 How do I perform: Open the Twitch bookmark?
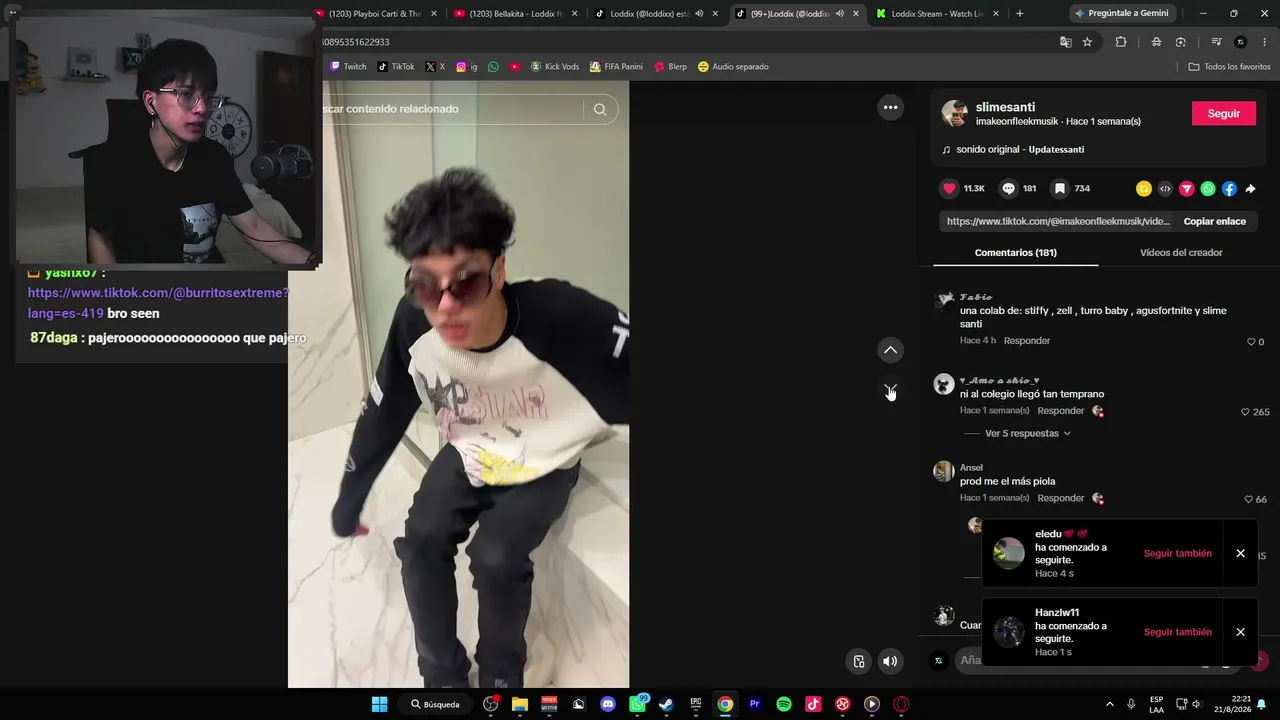click(x=348, y=67)
